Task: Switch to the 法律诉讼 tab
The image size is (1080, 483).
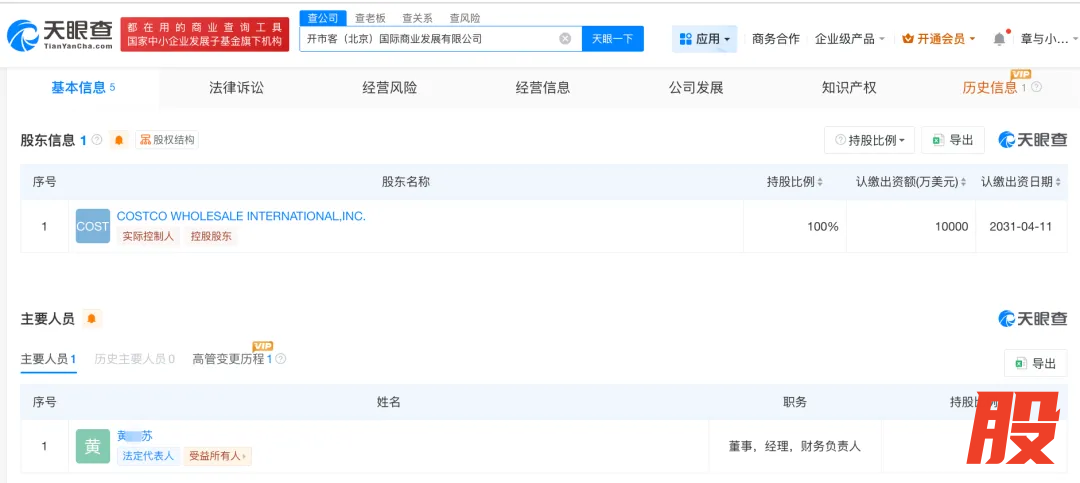Action: pos(236,88)
